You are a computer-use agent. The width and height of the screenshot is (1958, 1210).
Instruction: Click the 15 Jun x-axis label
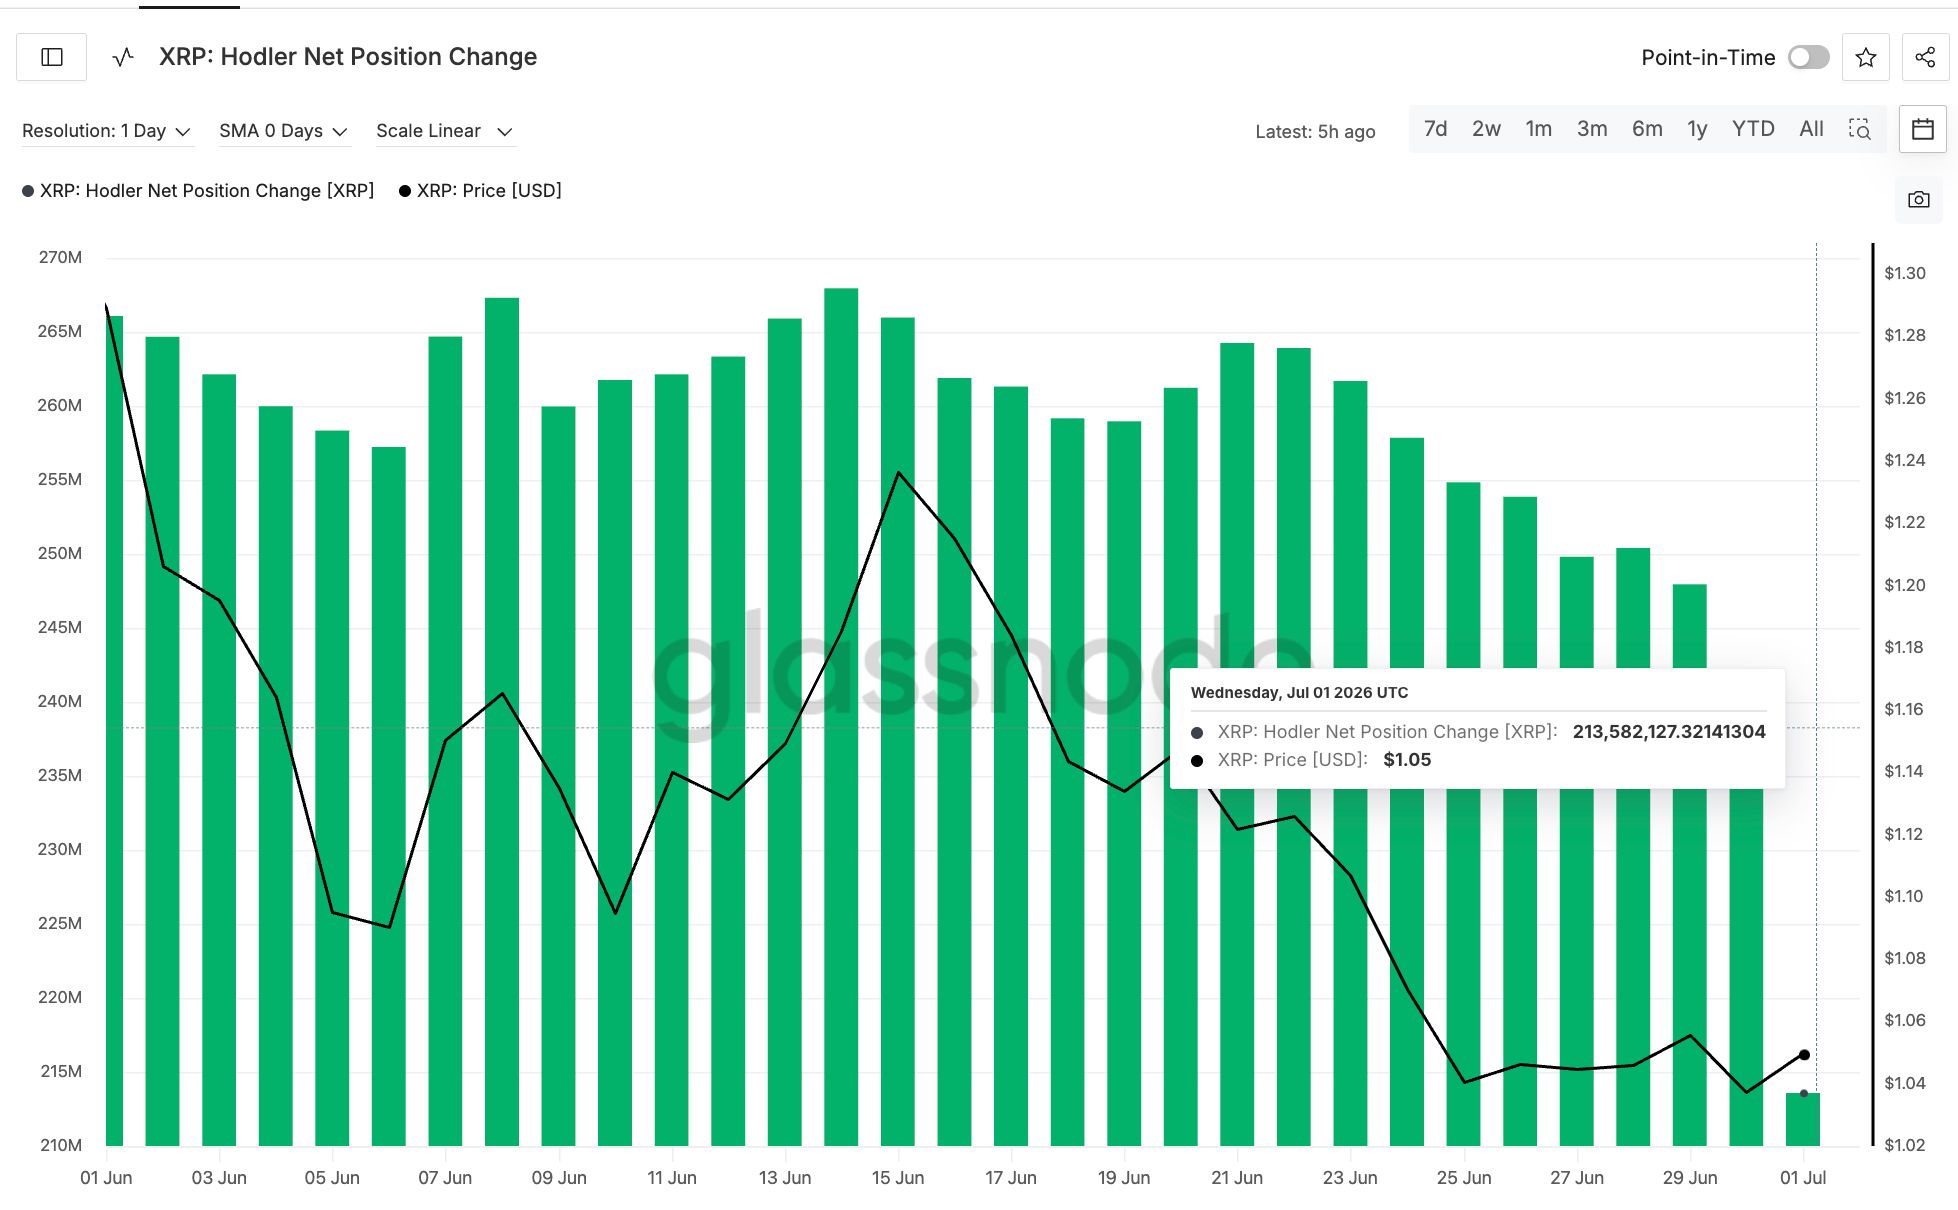pos(897,1178)
